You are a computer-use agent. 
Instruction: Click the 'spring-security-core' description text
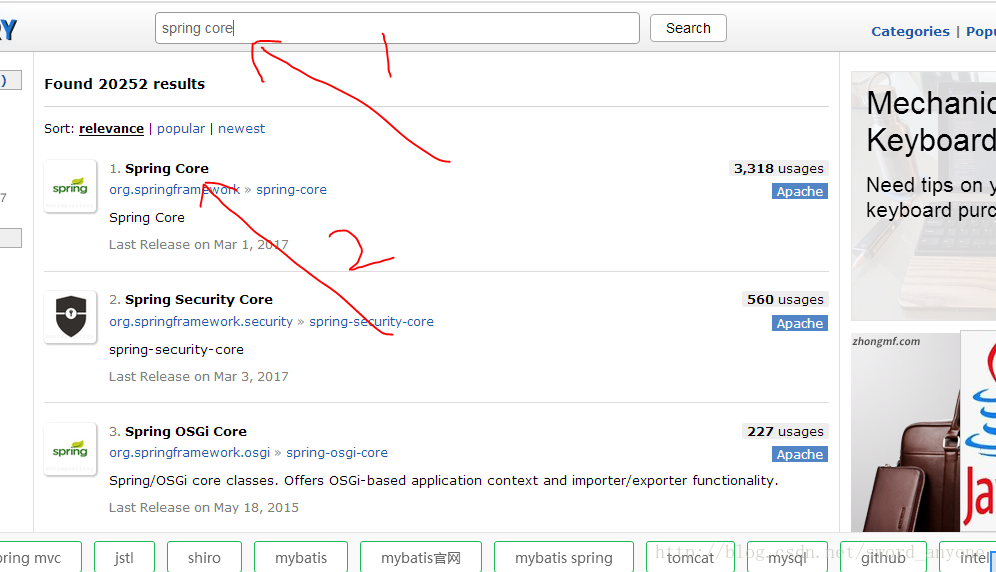(x=177, y=350)
